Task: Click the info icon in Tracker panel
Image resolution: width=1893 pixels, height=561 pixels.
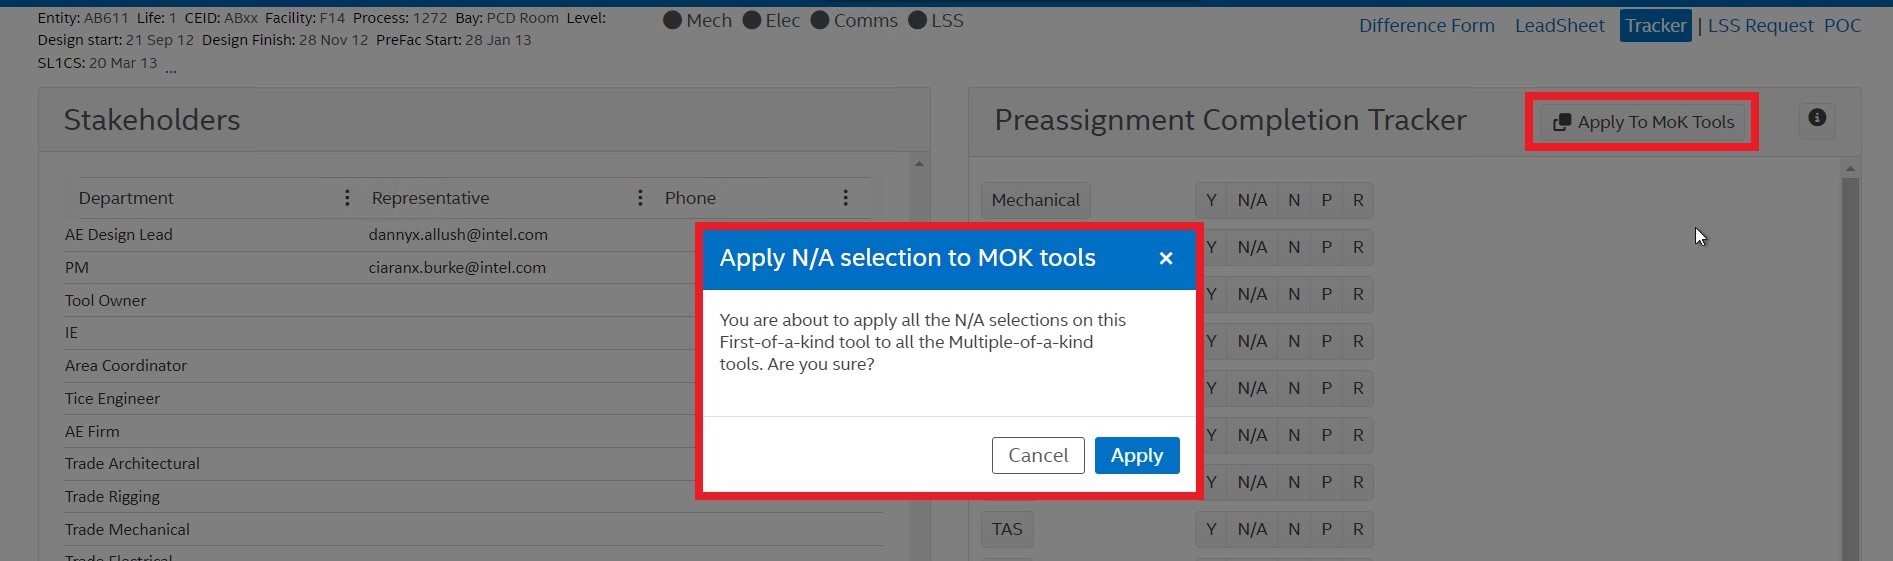Action: click(1817, 118)
